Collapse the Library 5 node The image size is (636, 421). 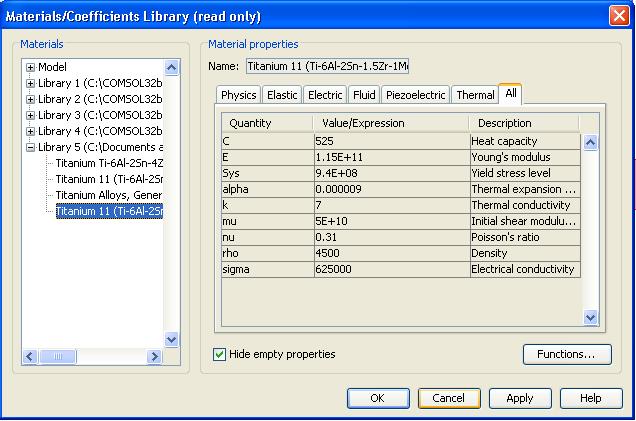coord(30,148)
